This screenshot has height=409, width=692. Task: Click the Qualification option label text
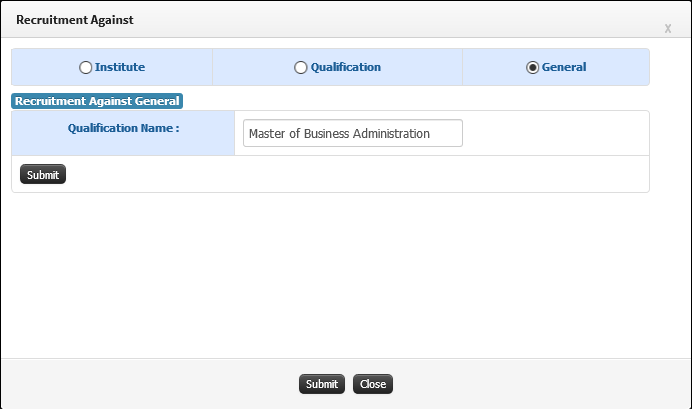click(346, 67)
